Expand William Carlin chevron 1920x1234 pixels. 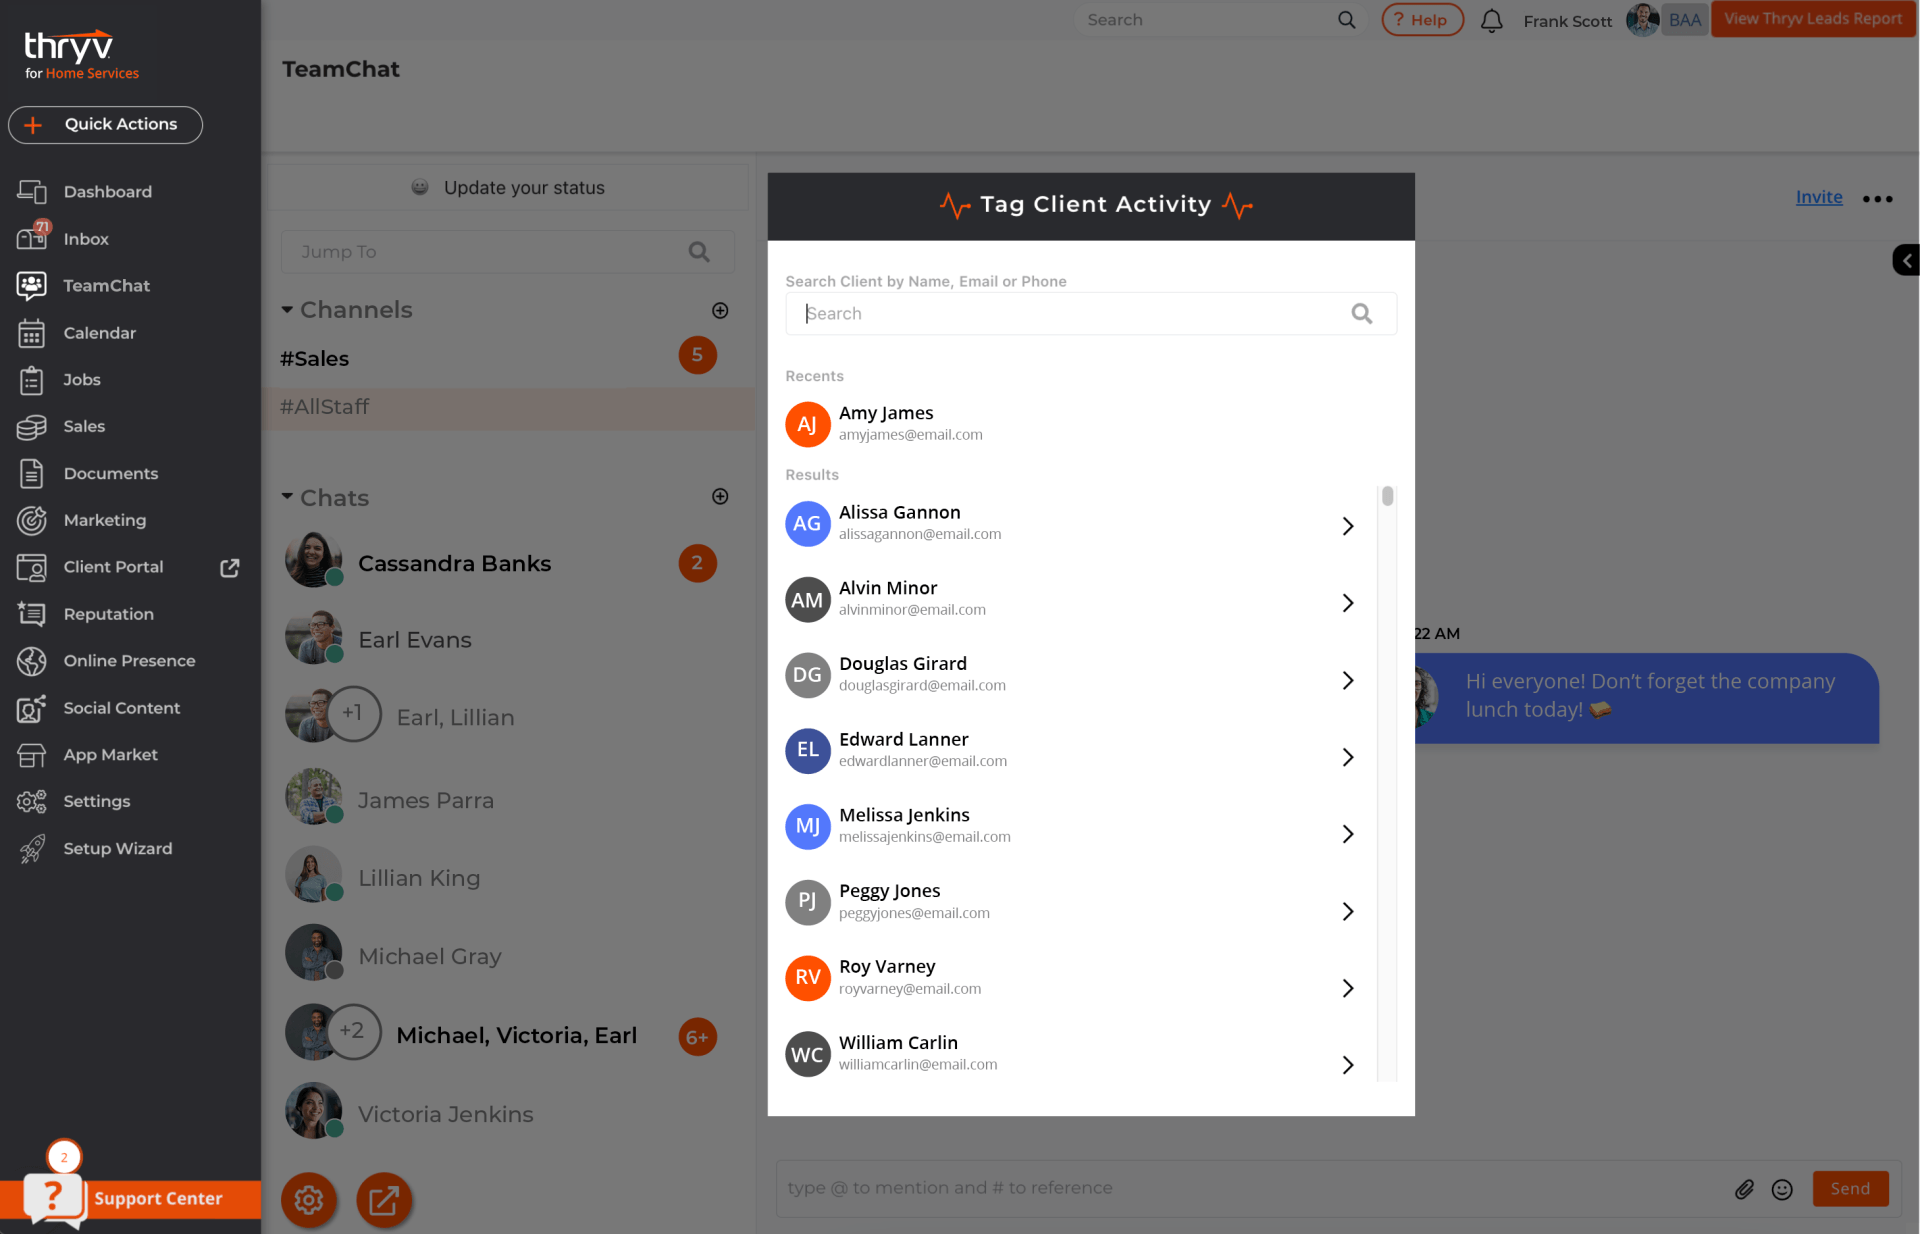1348,1065
